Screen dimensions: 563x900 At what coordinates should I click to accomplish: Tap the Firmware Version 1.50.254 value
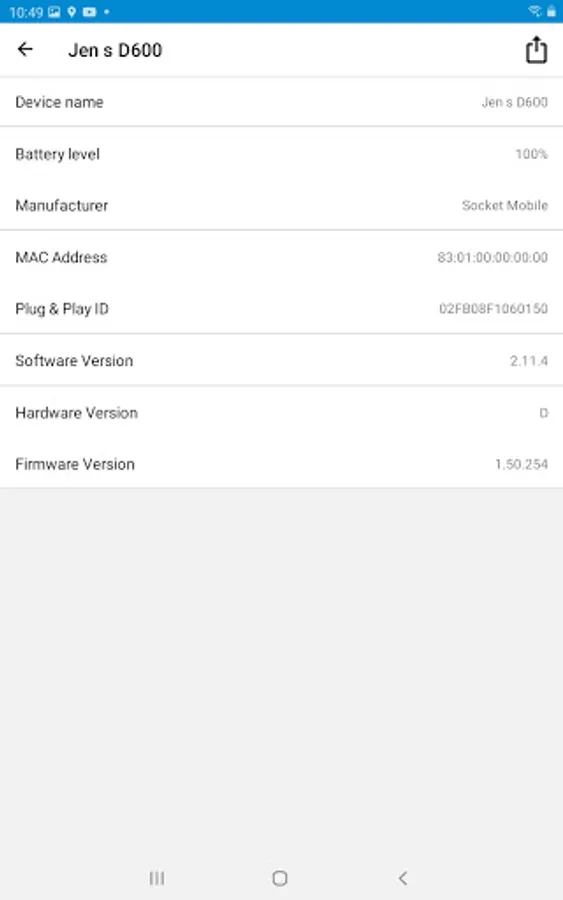tap(521, 464)
